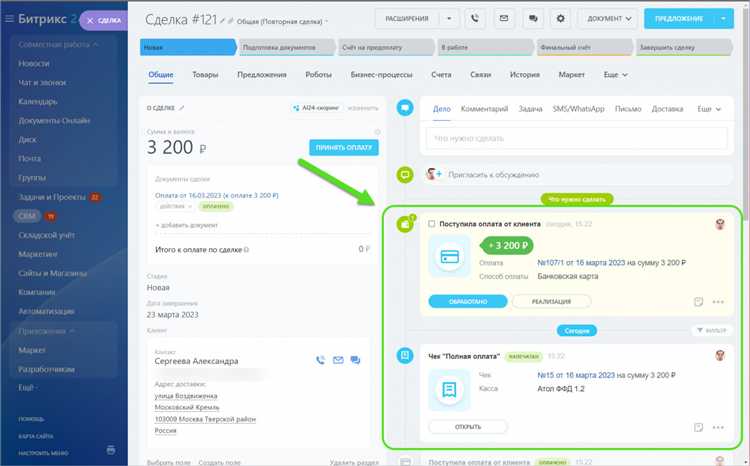The height and width of the screenshot is (466, 750).
Task: Switch to the Предложения tab
Action: pyautogui.click(x=262, y=75)
